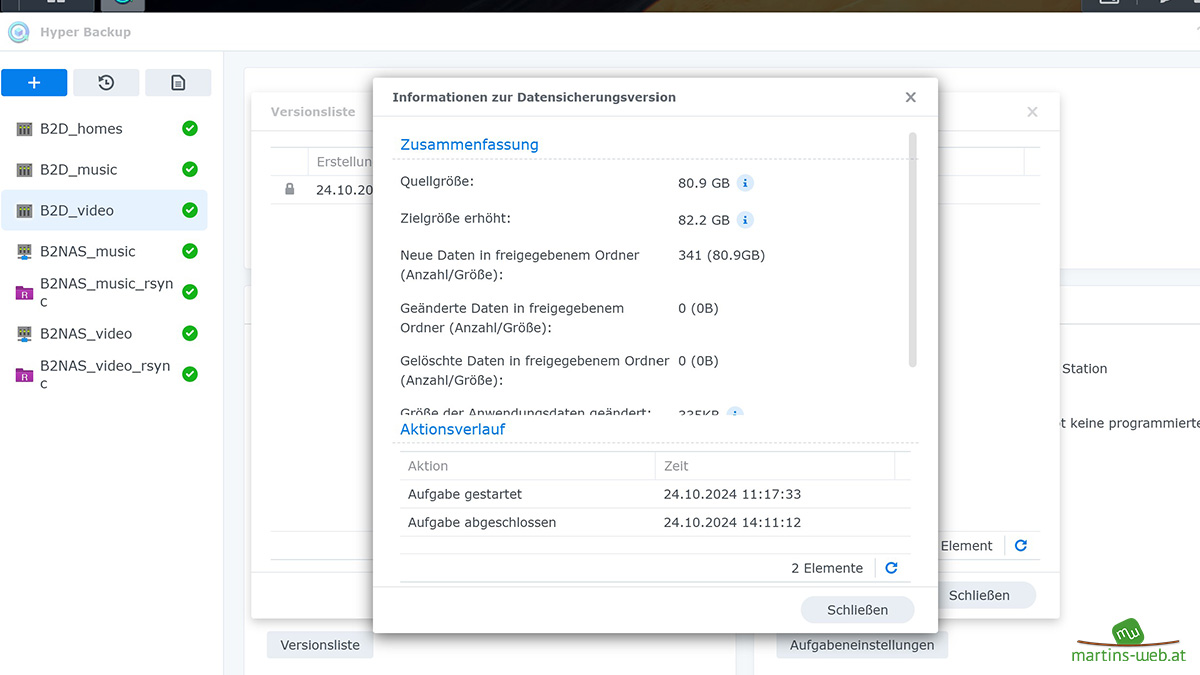Click Schließen in the info dialog

pos(858,610)
